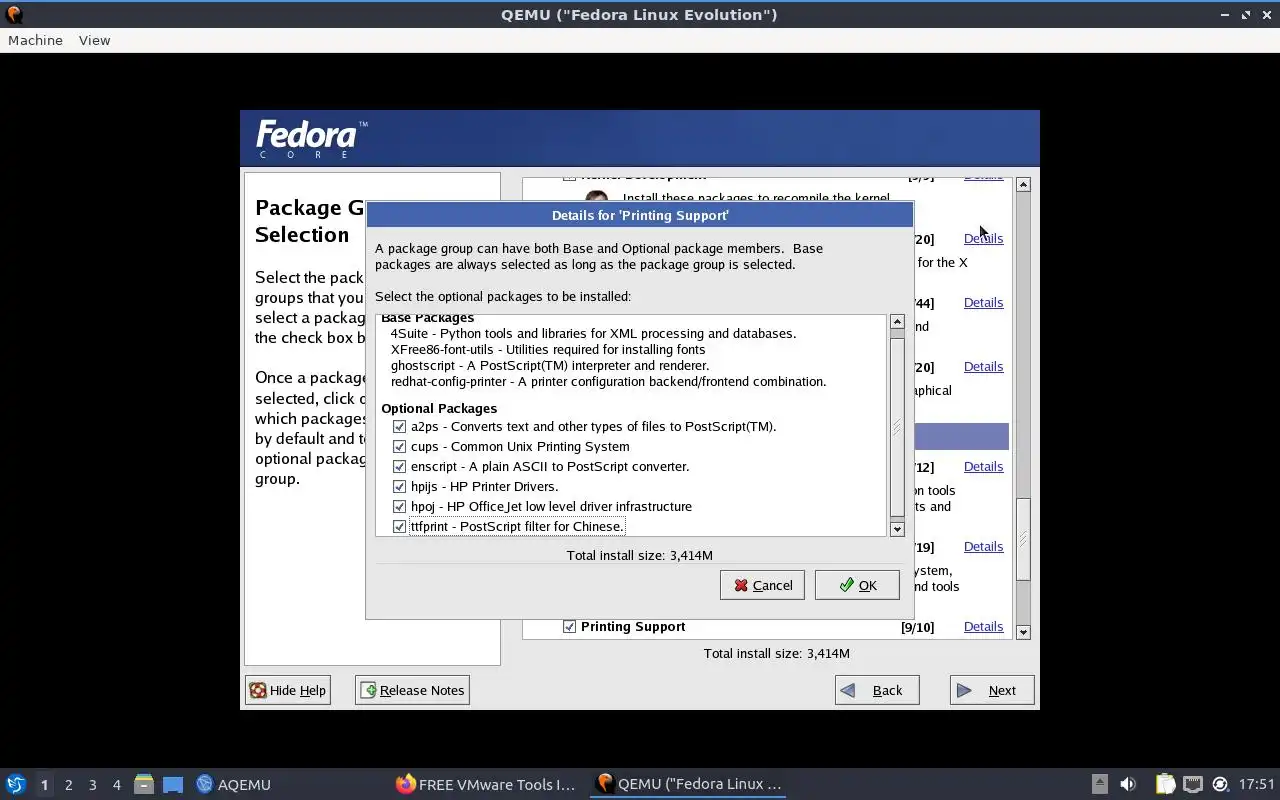Screen dimensions: 1280x800
Task: Open the system start menu icon
Action: [15, 784]
